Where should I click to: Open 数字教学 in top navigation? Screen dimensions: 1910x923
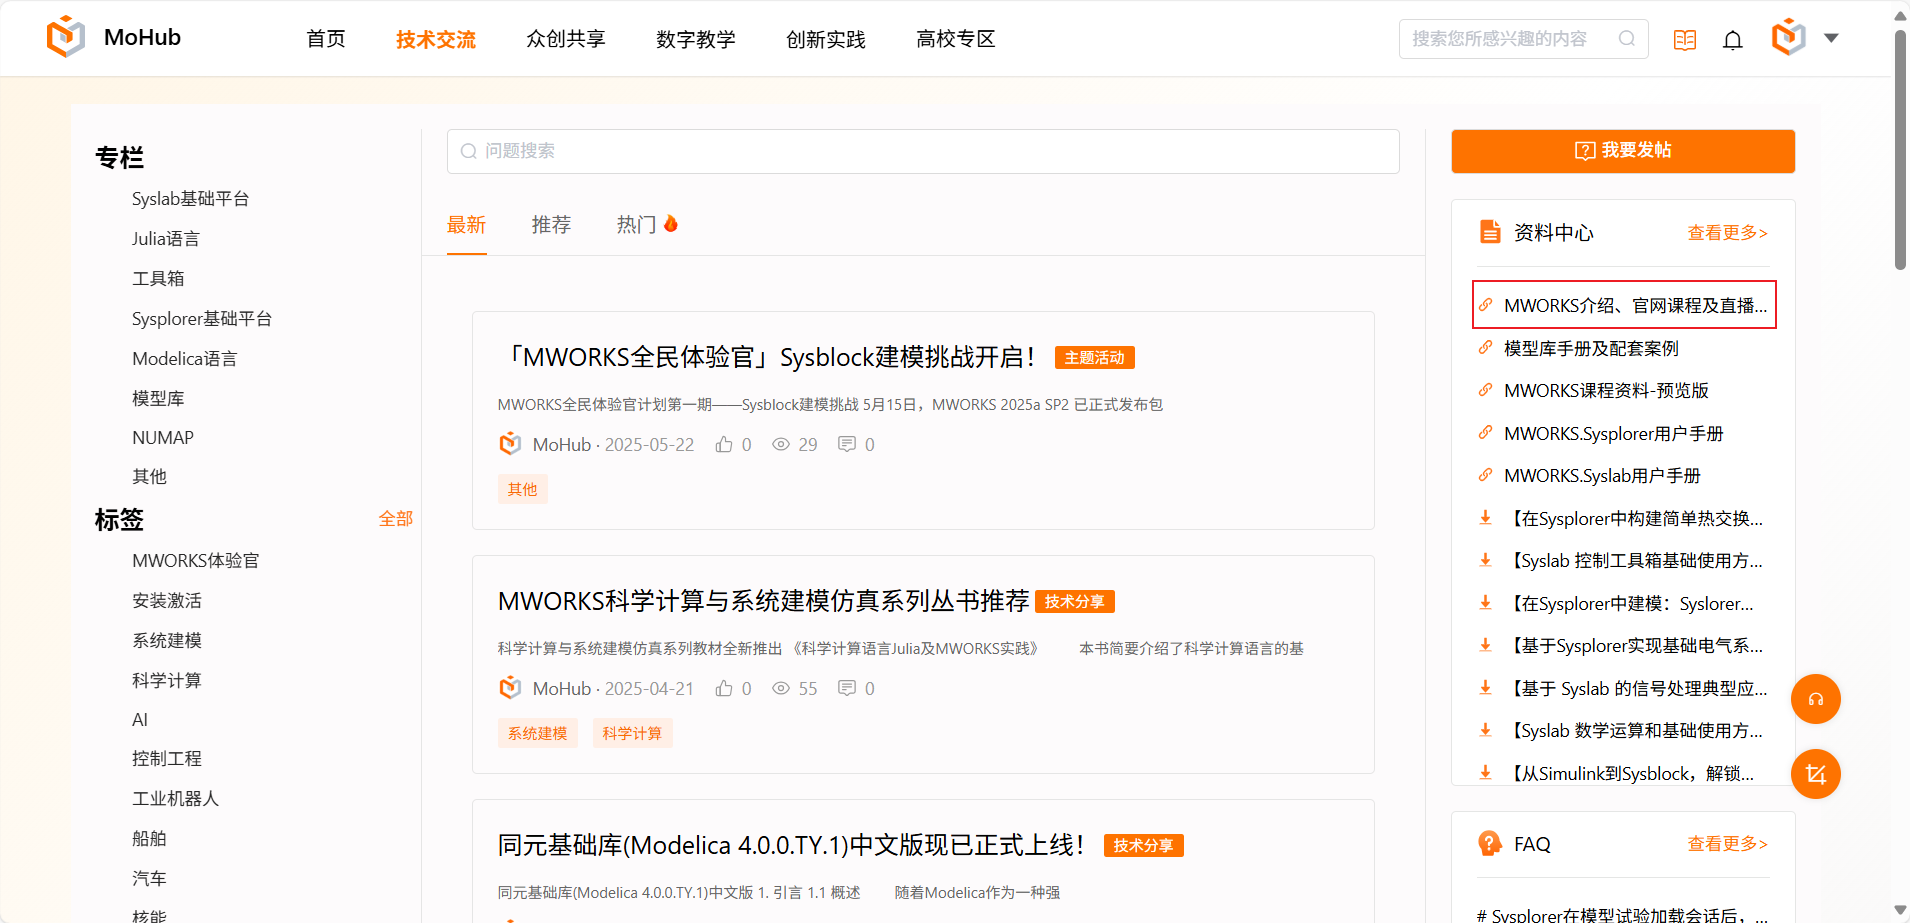click(x=696, y=39)
